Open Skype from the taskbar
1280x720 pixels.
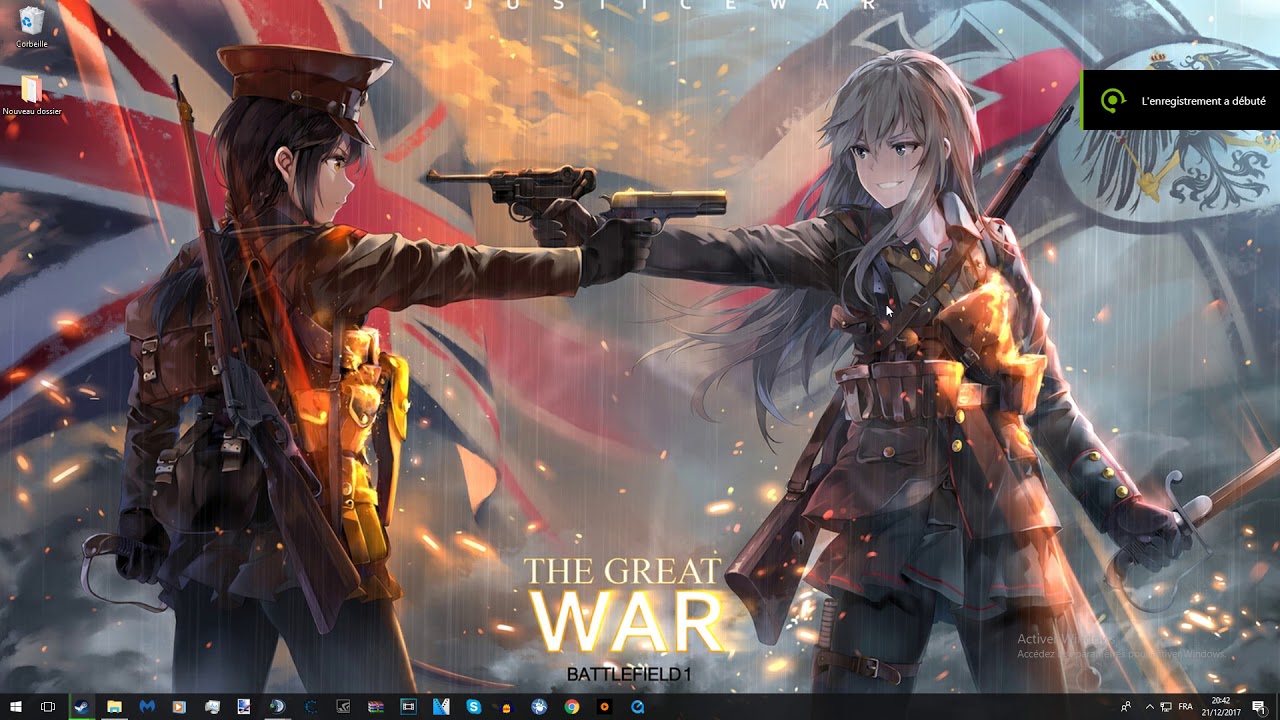(x=473, y=706)
